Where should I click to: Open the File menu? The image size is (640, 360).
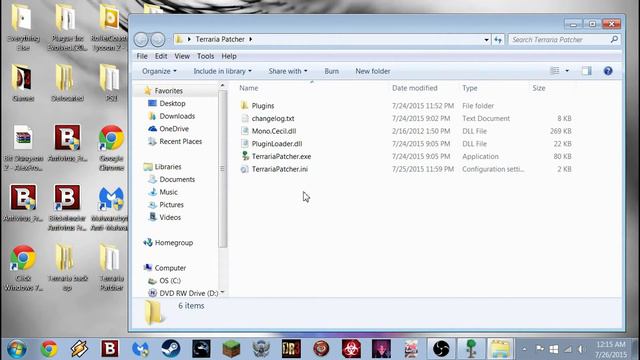click(142, 56)
